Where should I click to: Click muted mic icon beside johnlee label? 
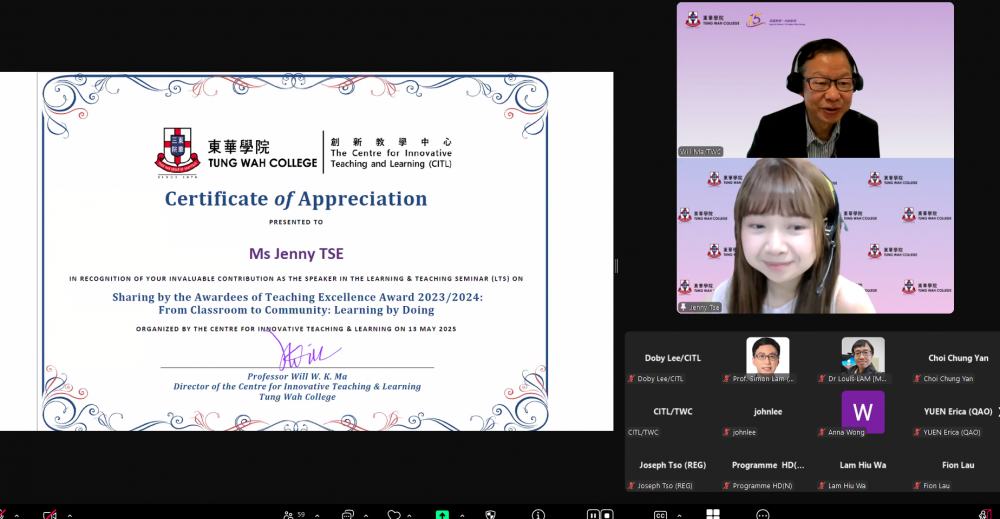(726, 432)
